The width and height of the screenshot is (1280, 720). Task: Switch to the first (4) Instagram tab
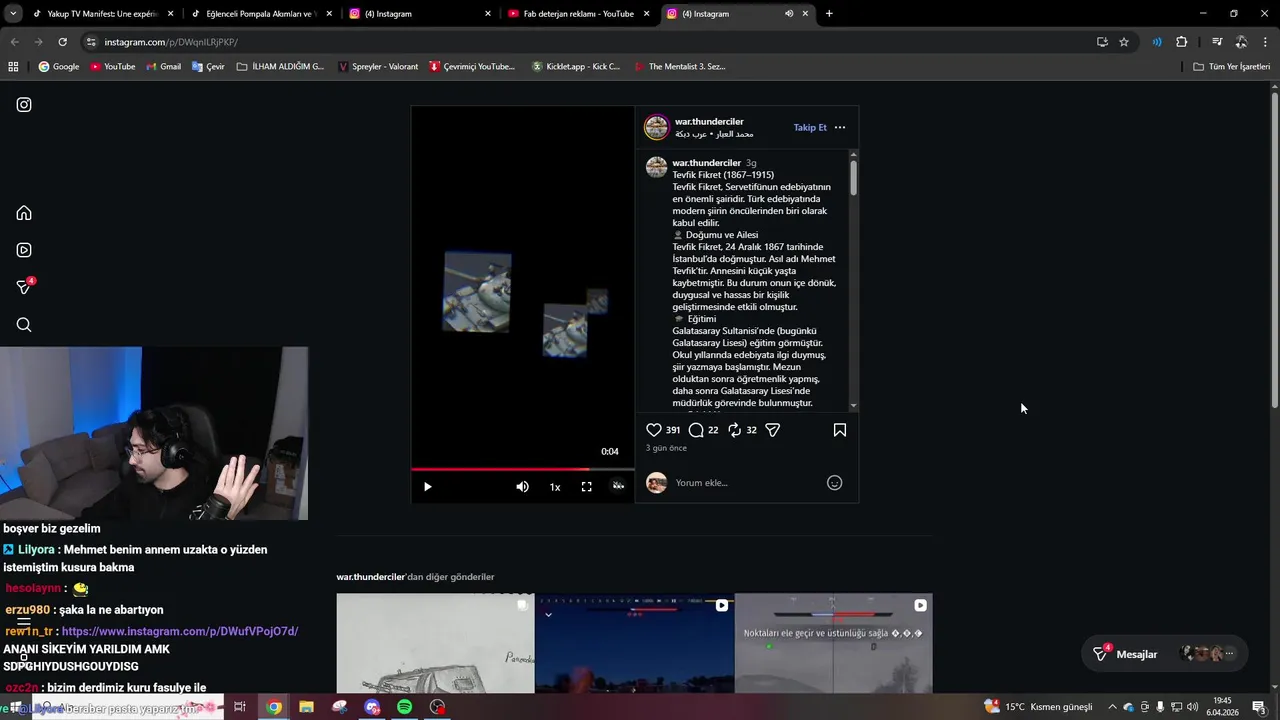pyautogui.click(x=419, y=14)
